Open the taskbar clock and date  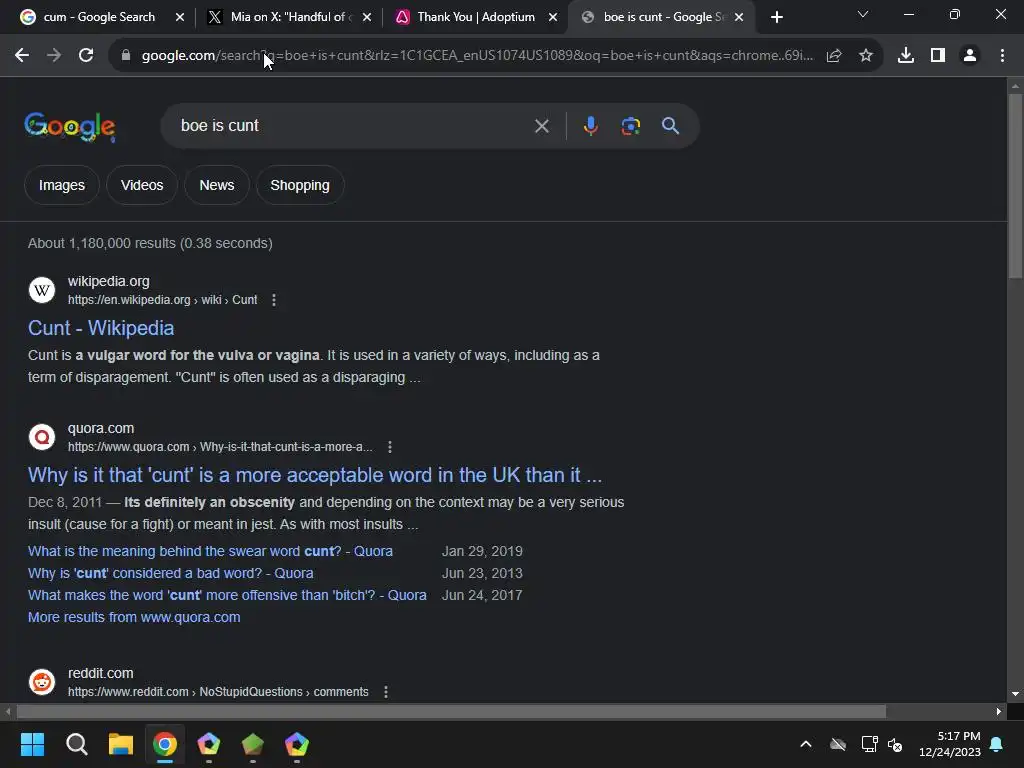[950, 744]
